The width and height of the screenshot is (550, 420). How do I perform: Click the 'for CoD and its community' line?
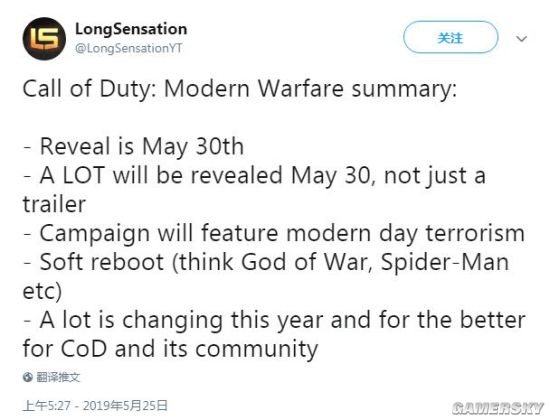tap(170, 349)
